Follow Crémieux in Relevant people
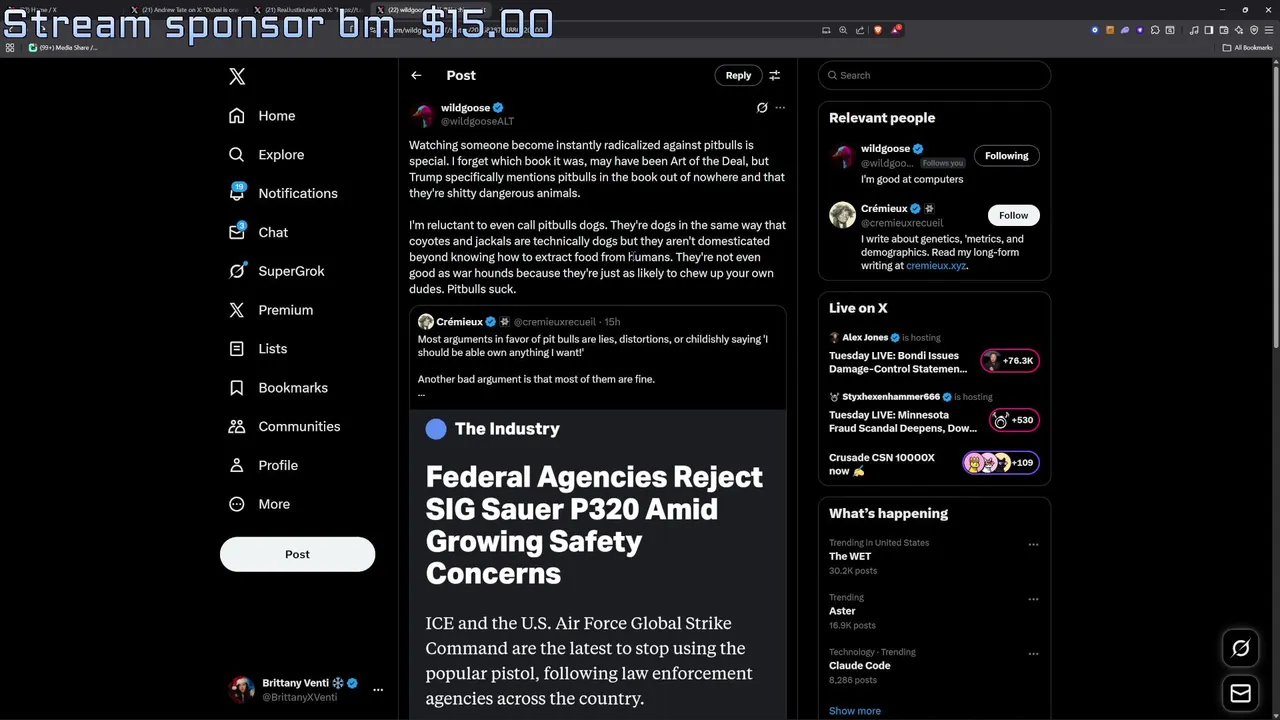1280x720 pixels. pyautogui.click(x=1013, y=215)
